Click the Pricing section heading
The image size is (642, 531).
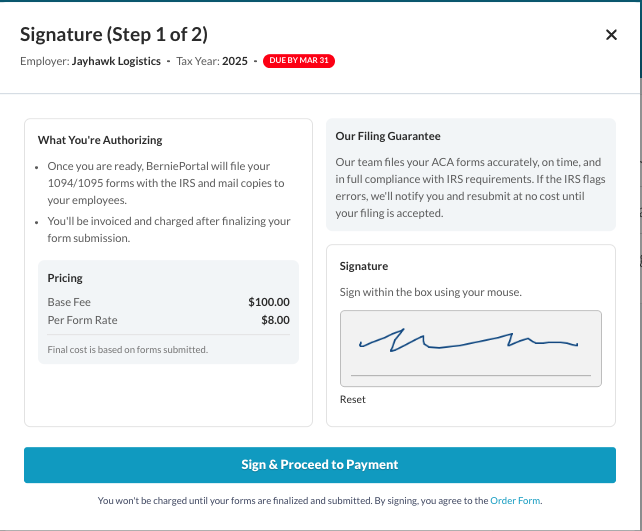click(x=65, y=278)
